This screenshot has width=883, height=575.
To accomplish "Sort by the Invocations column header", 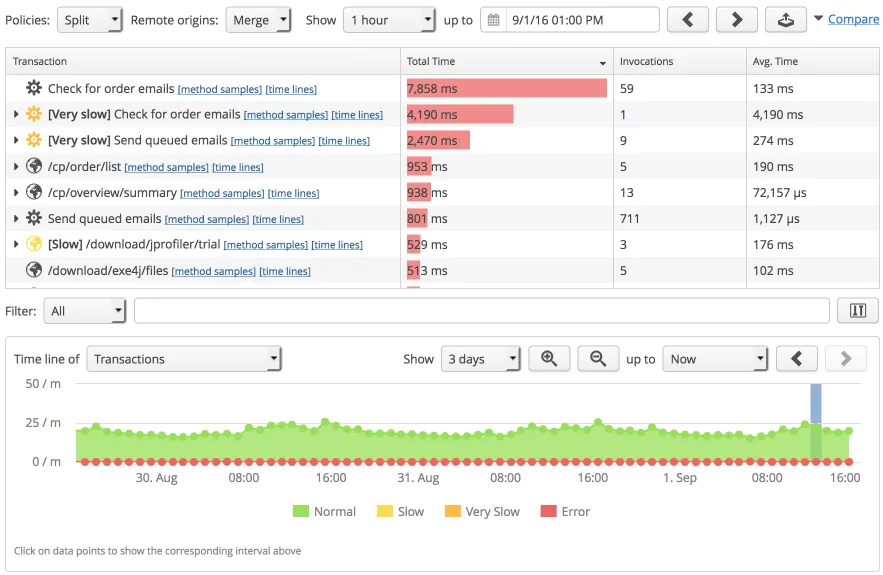I will click(680, 61).
